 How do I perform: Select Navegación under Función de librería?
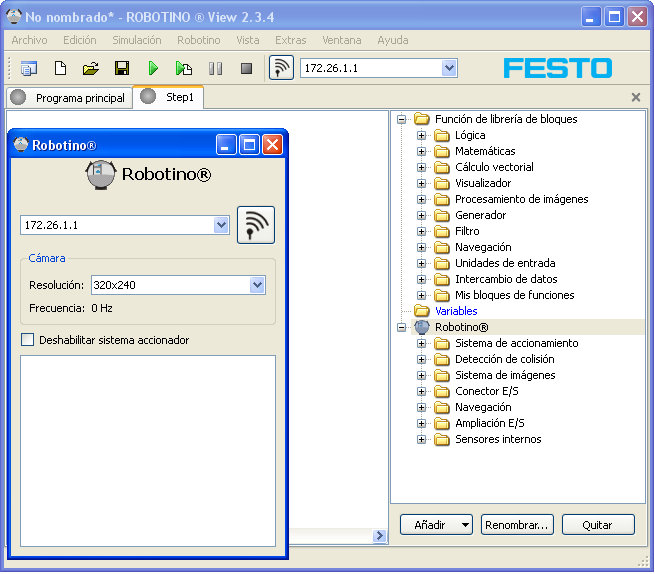pos(483,247)
